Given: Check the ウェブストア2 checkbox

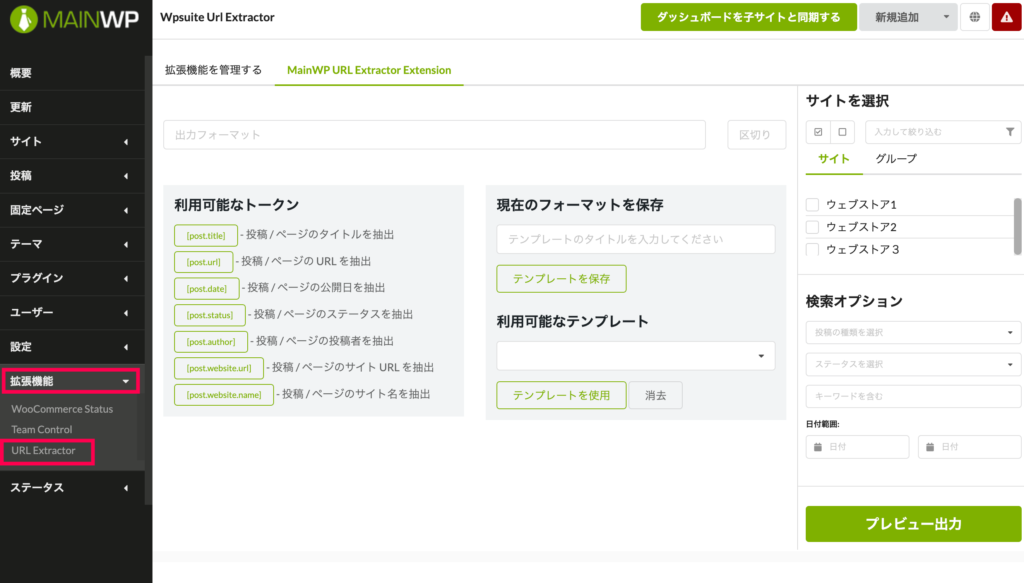Looking at the screenshot, I should click(x=812, y=227).
